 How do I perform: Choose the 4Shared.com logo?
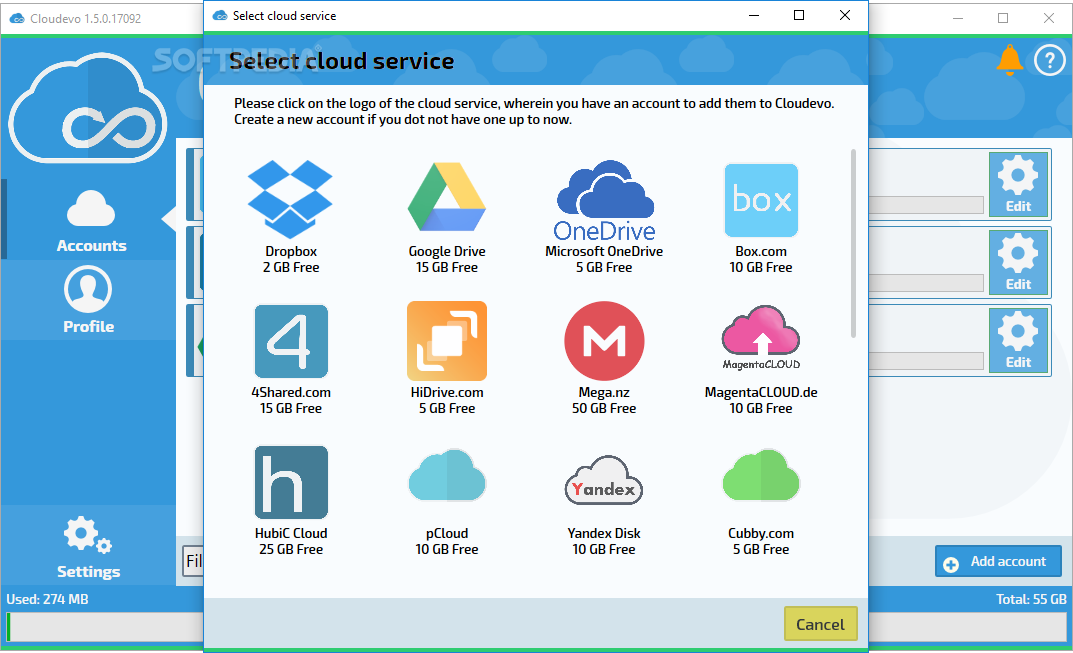coord(291,341)
